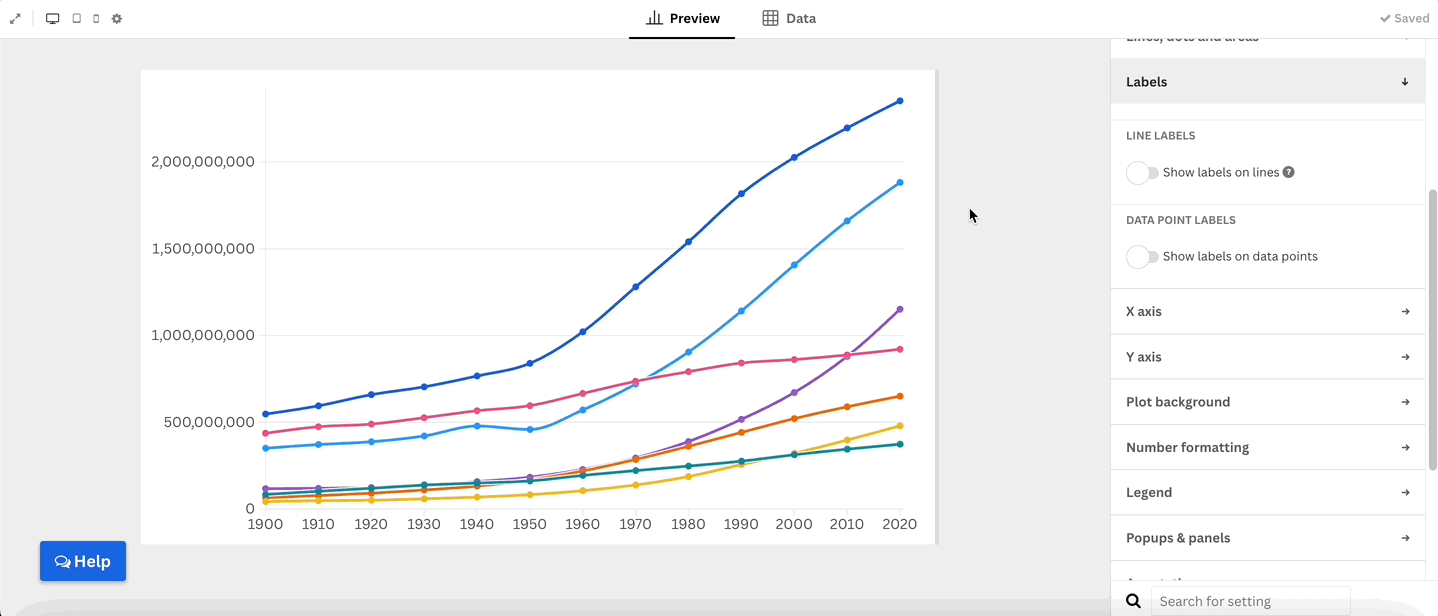Click the Search for setting field
The width and height of the screenshot is (1438, 616).
coord(1250,601)
